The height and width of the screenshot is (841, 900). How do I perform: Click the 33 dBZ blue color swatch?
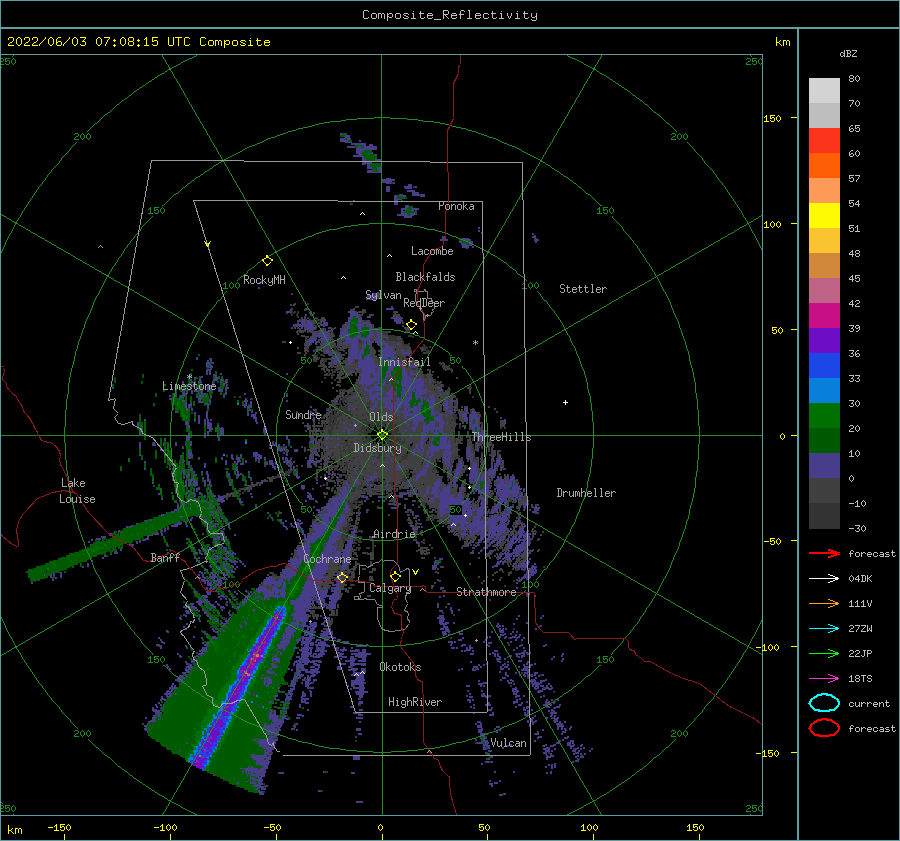pos(824,390)
